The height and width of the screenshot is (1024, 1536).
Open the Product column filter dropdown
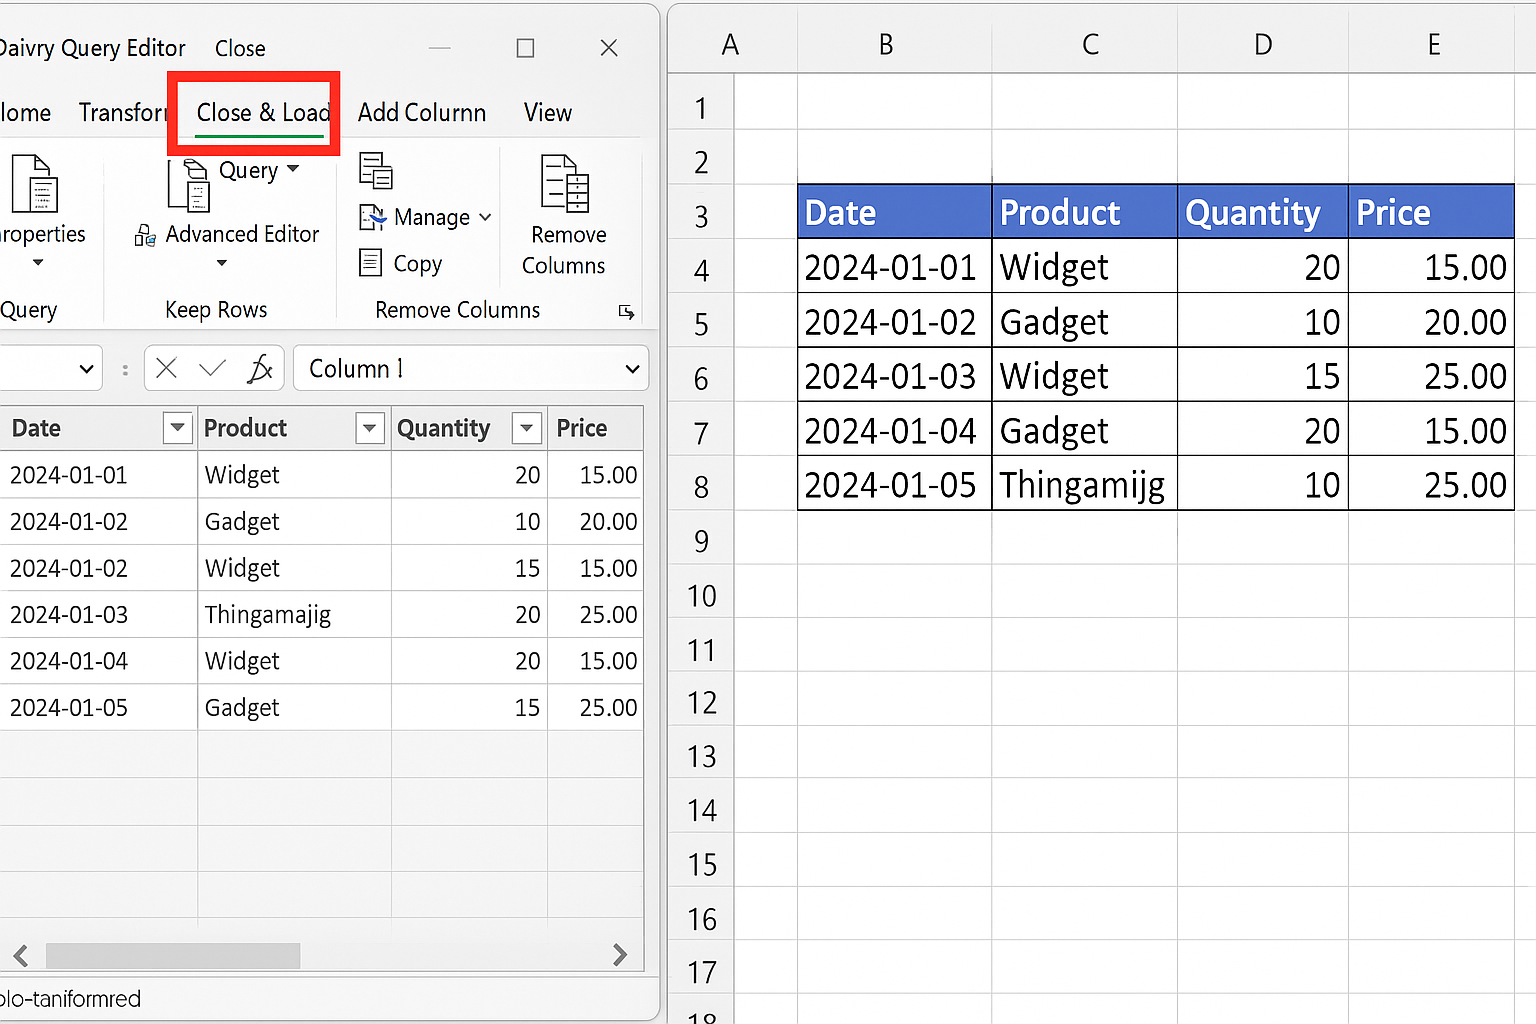tap(370, 428)
